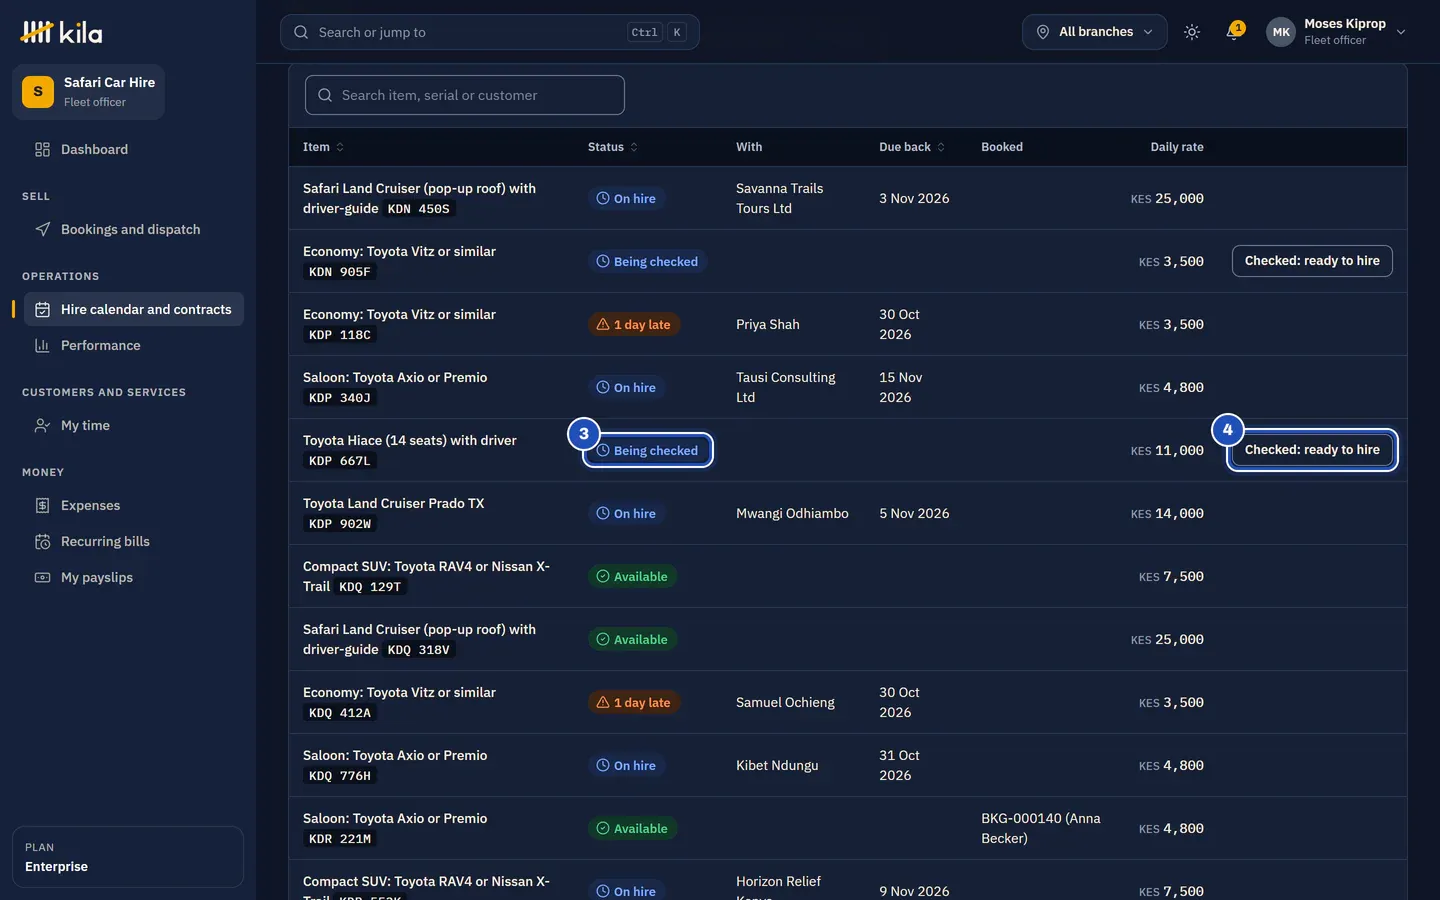Image resolution: width=1440 pixels, height=900 pixels.
Task: Click the Hire calendar and contracts icon
Action: point(42,310)
